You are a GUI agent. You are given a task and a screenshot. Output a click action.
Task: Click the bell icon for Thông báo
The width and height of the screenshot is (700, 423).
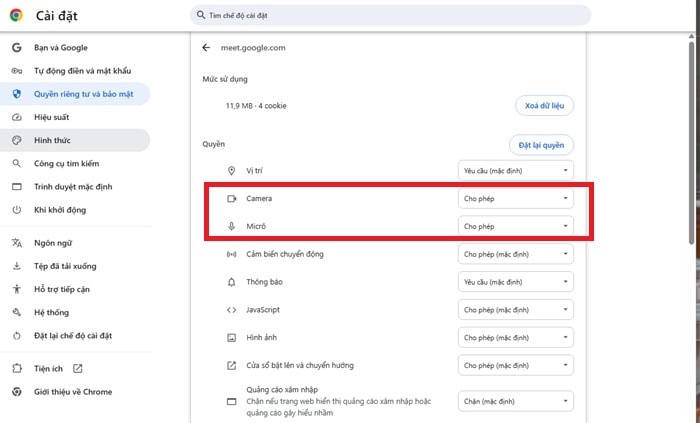tap(231, 282)
